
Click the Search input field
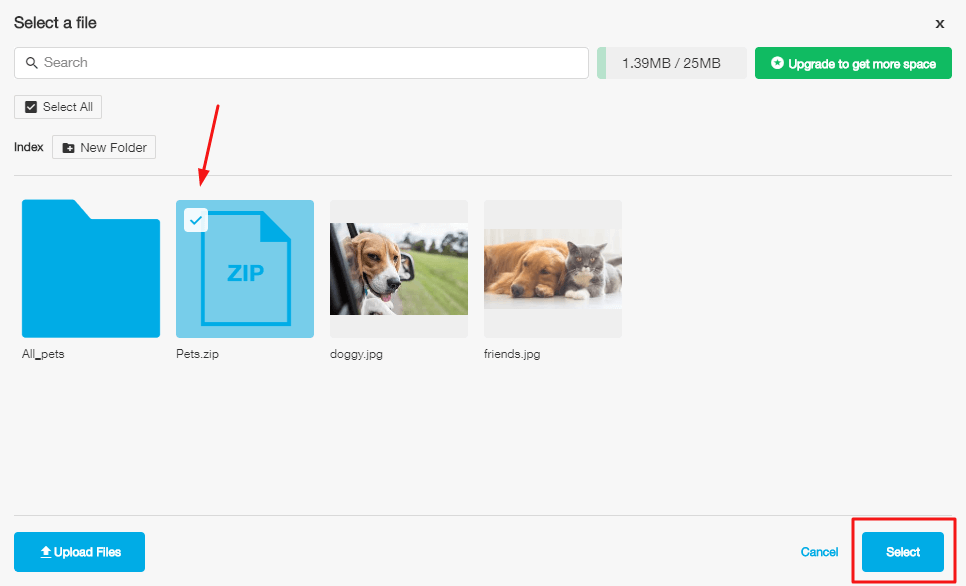click(x=301, y=63)
